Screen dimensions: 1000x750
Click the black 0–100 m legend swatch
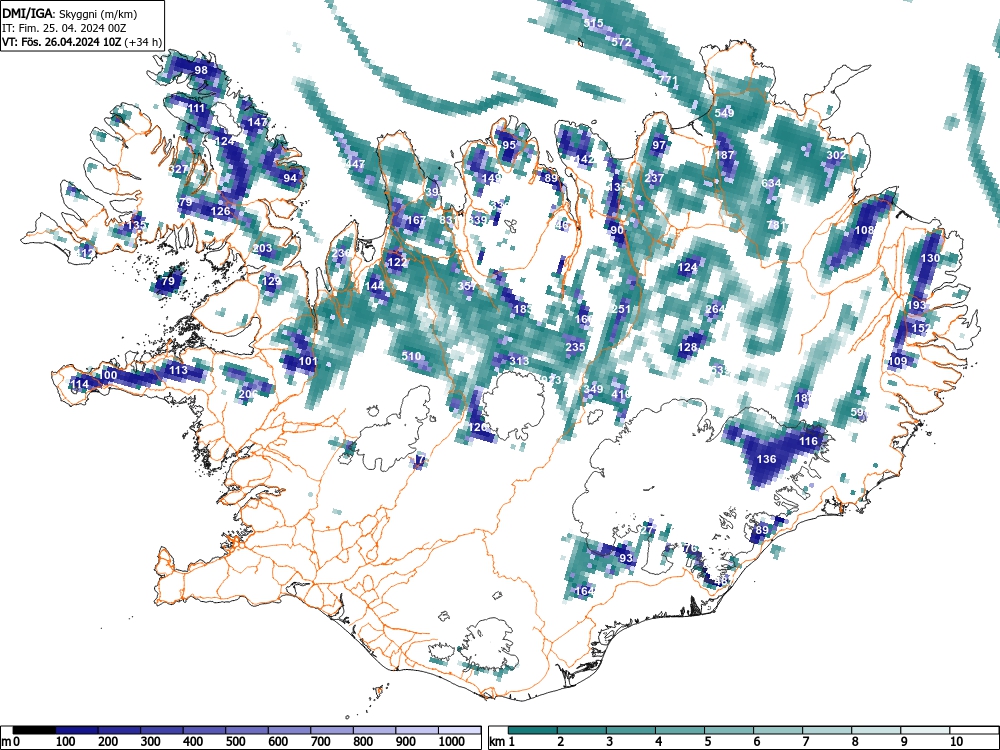click(34, 730)
